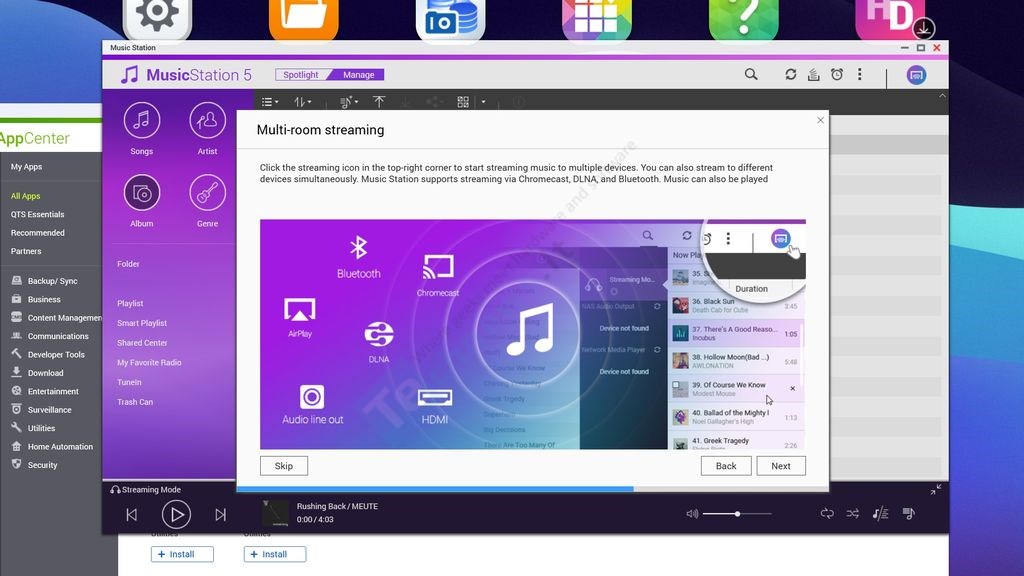1024x576 pixels.
Task: Open the three-dot more options menu
Action: (x=859, y=74)
